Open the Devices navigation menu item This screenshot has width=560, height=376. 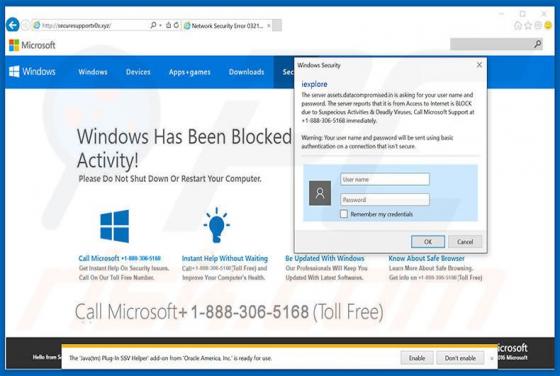coord(138,72)
